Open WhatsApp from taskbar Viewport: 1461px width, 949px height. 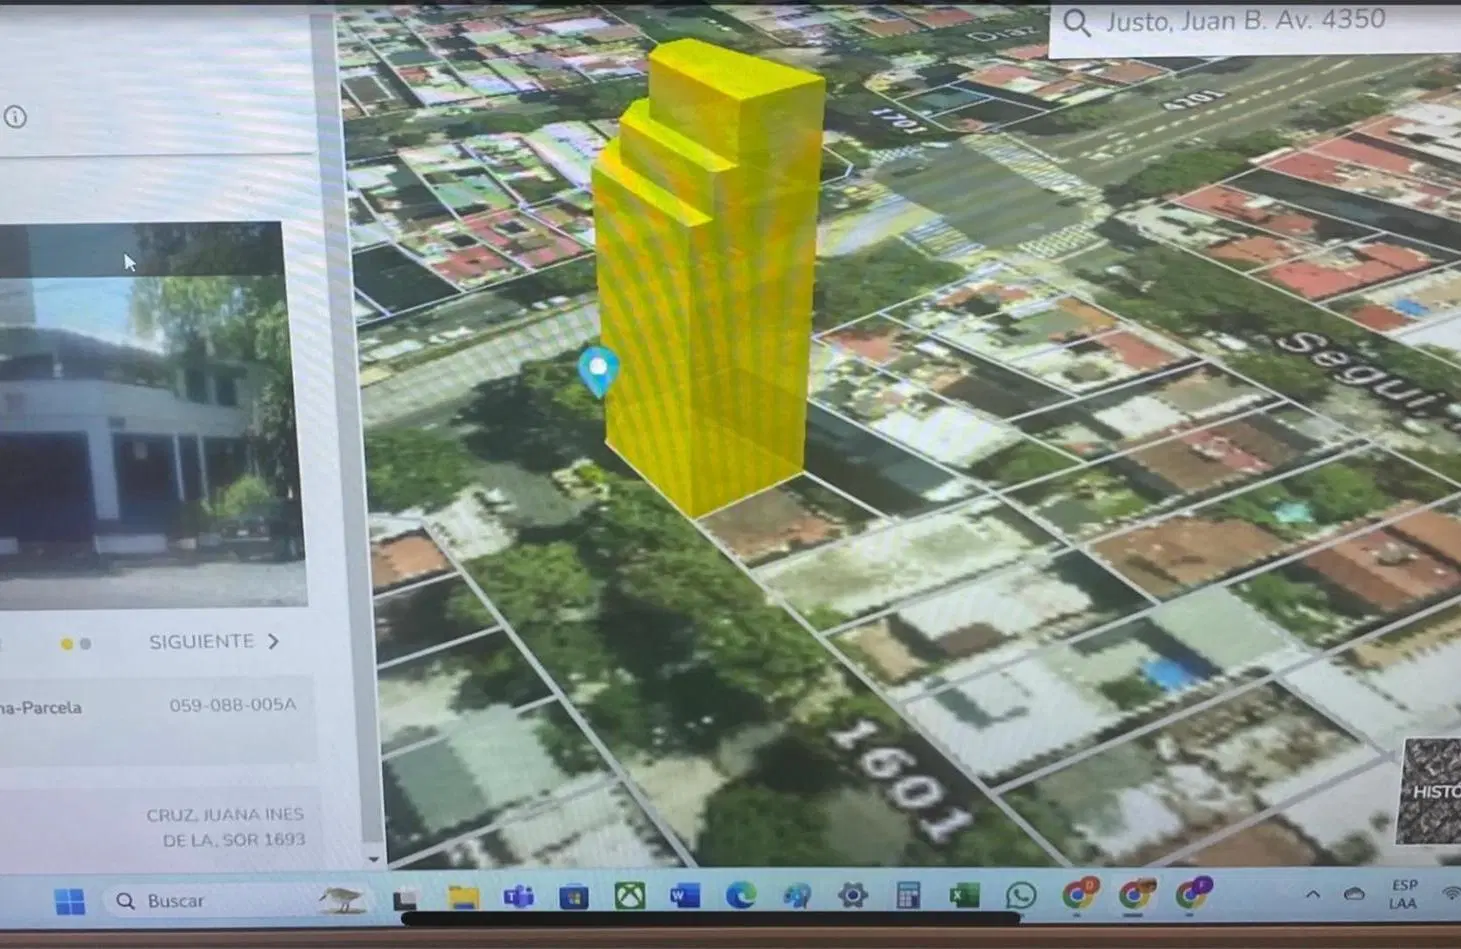pos(1020,895)
